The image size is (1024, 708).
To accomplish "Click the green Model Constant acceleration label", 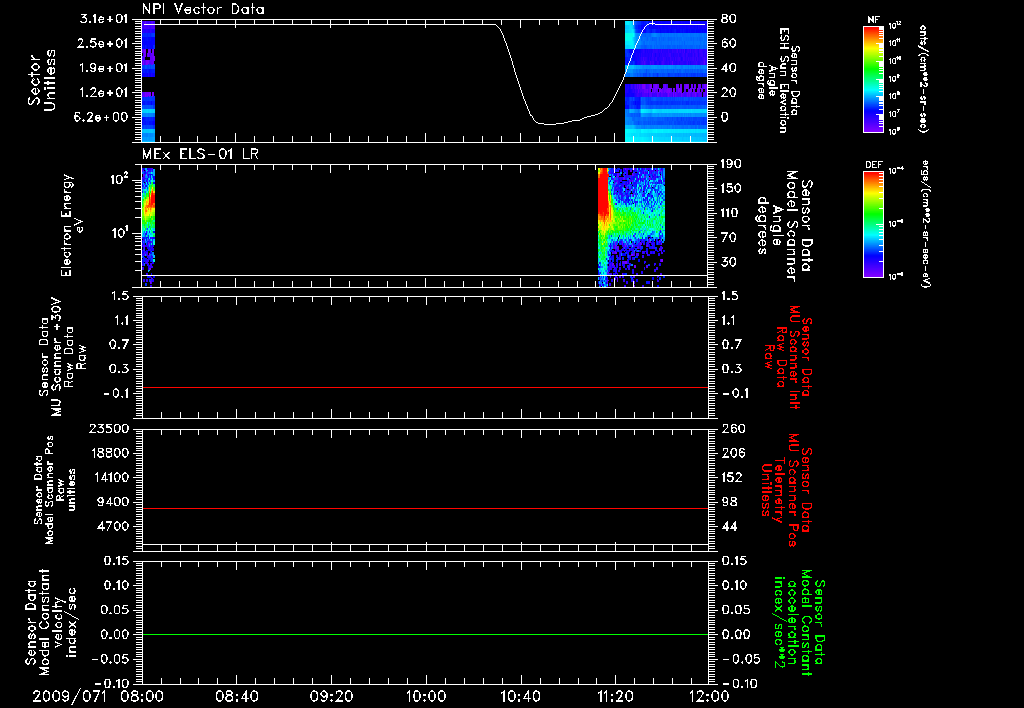I will click(x=800, y=622).
